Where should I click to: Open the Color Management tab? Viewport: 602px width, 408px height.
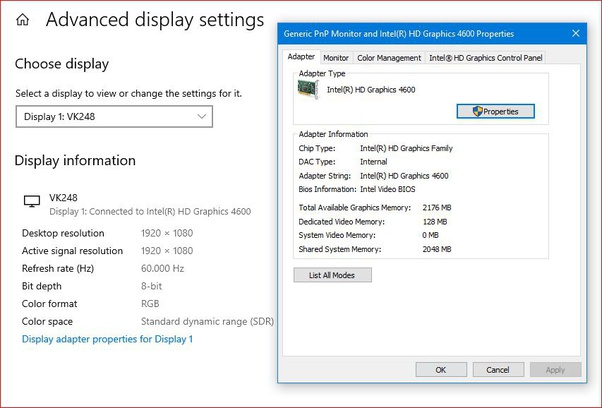[x=389, y=58]
